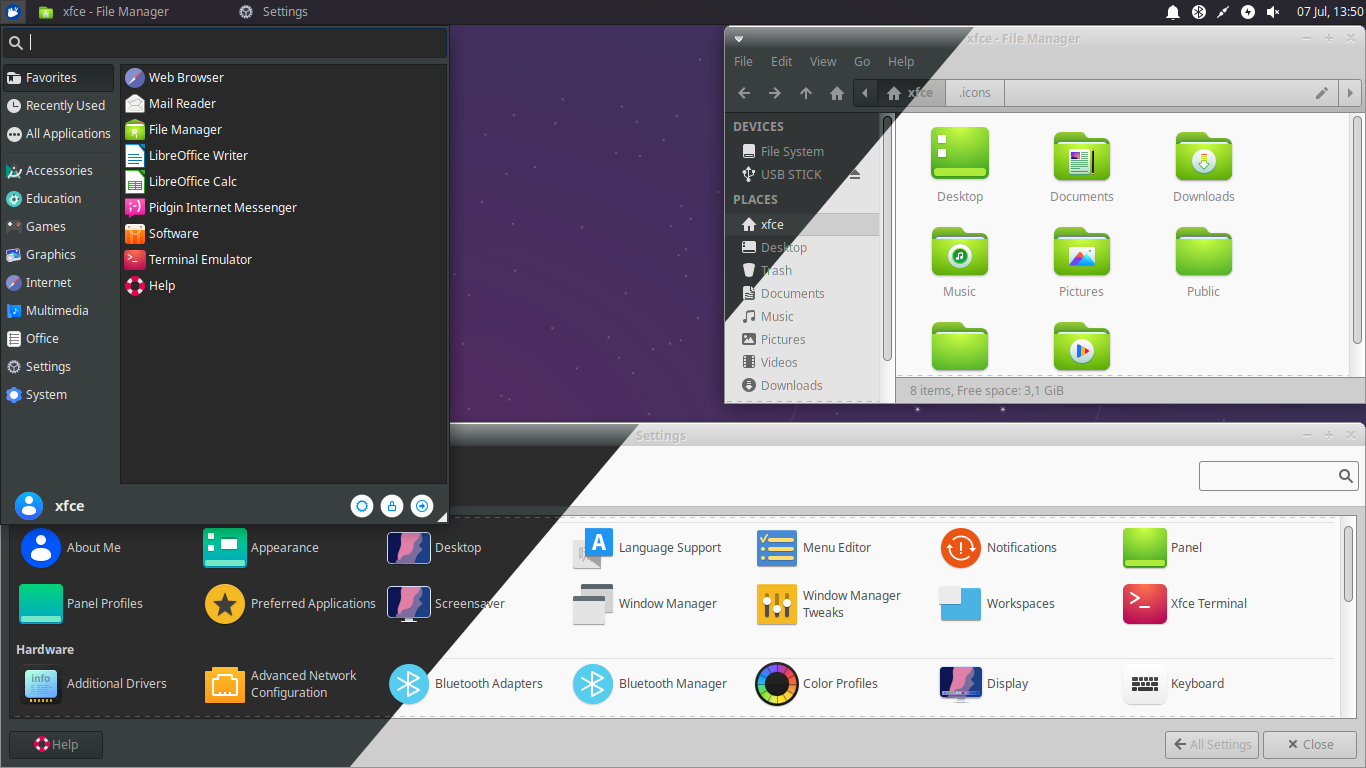The image size is (1366, 768).
Task: Click the Whisker menu search field
Action: coord(225,43)
